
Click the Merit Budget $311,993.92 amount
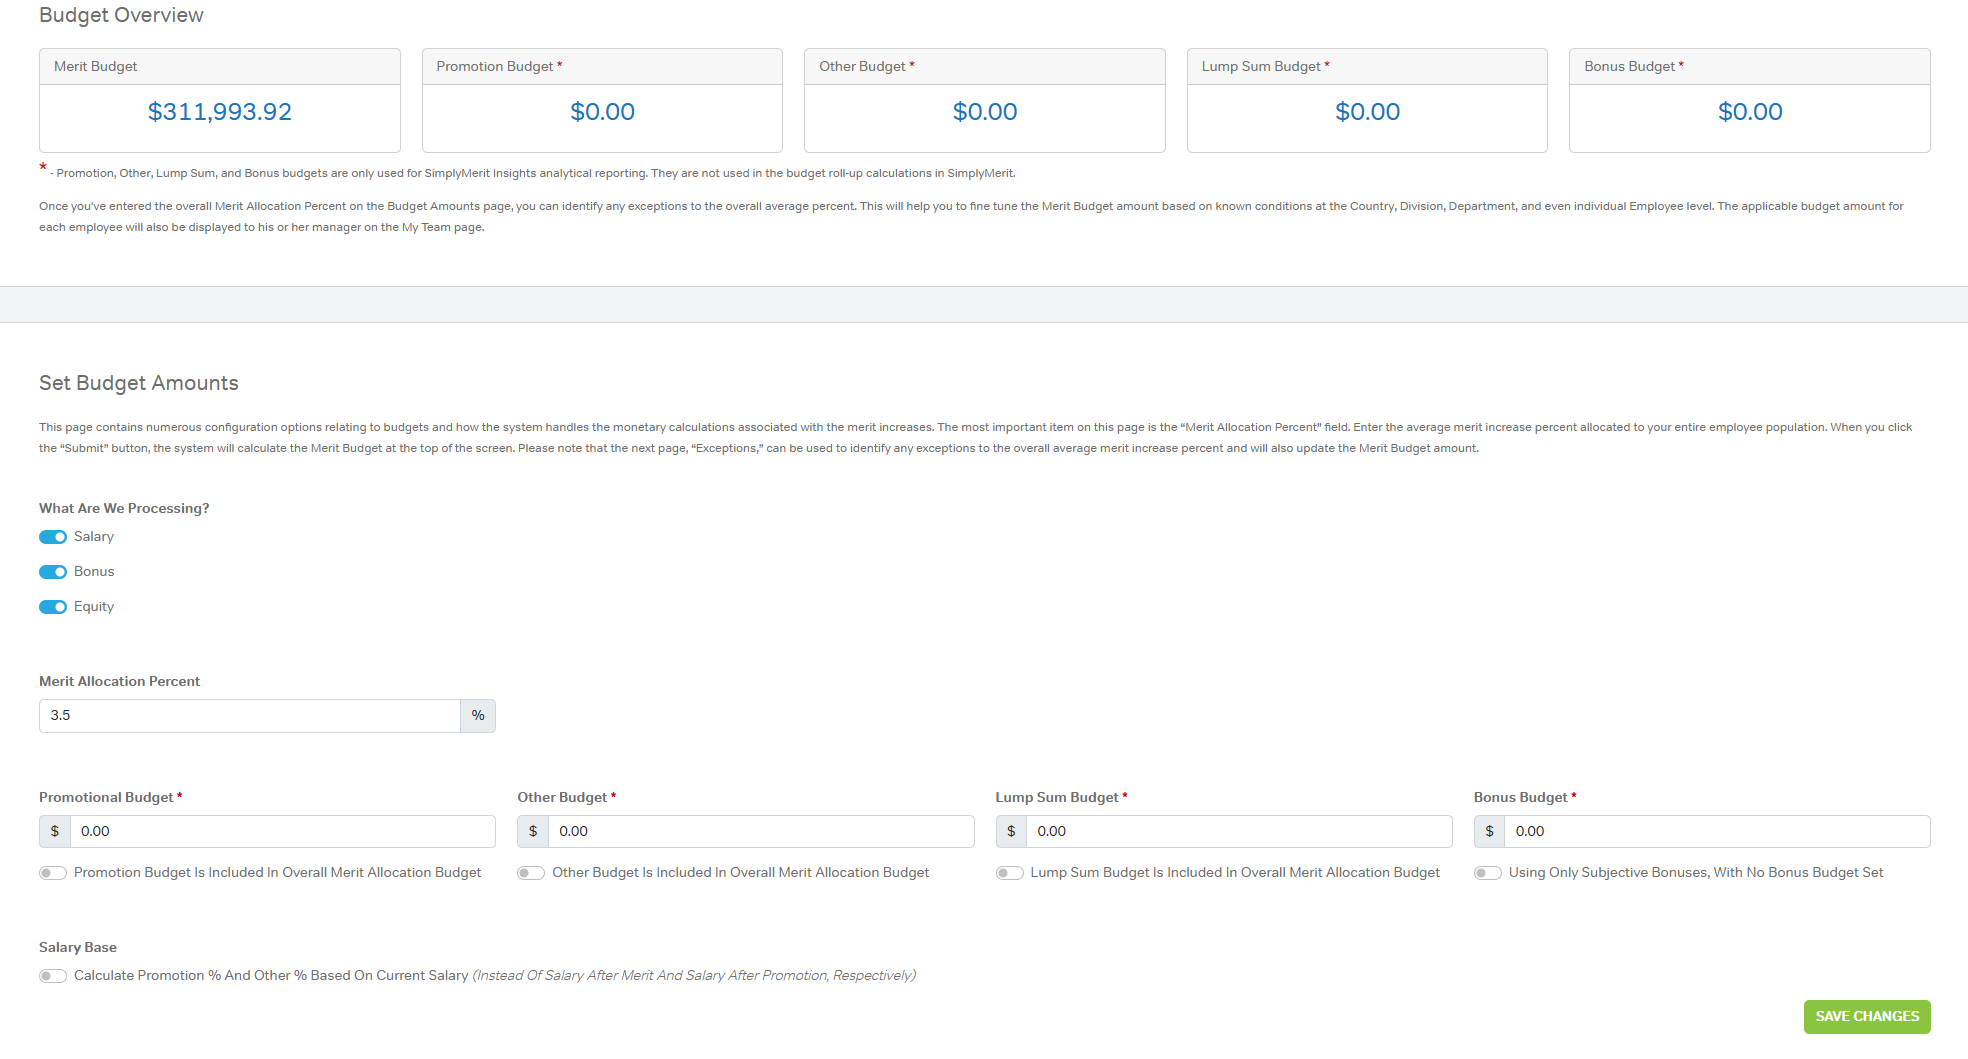pyautogui.click(x=220, y=112)
